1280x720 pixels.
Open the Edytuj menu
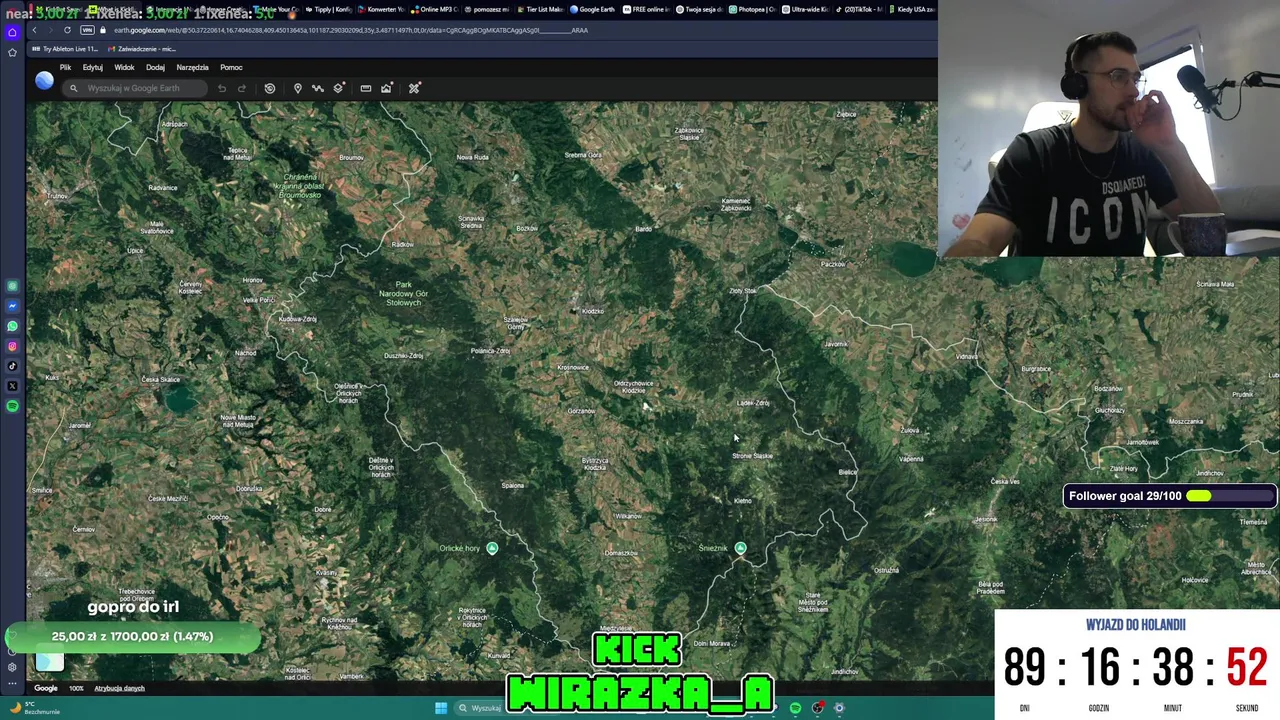pos(93,67)
